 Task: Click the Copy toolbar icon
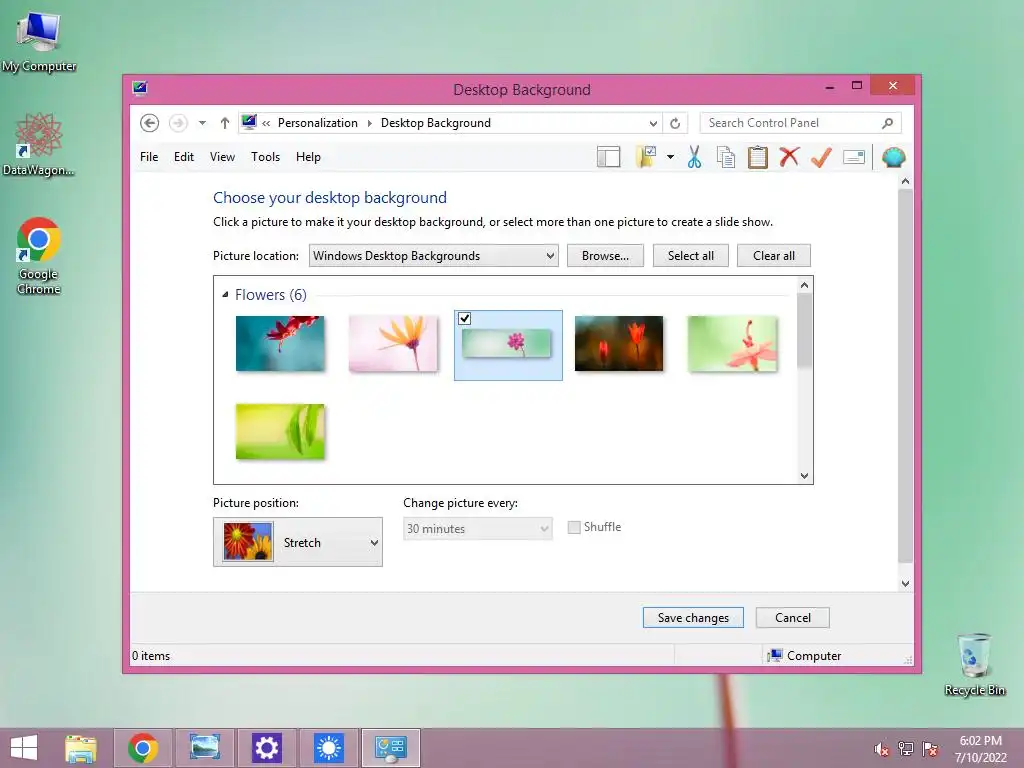tap(726, 157)
